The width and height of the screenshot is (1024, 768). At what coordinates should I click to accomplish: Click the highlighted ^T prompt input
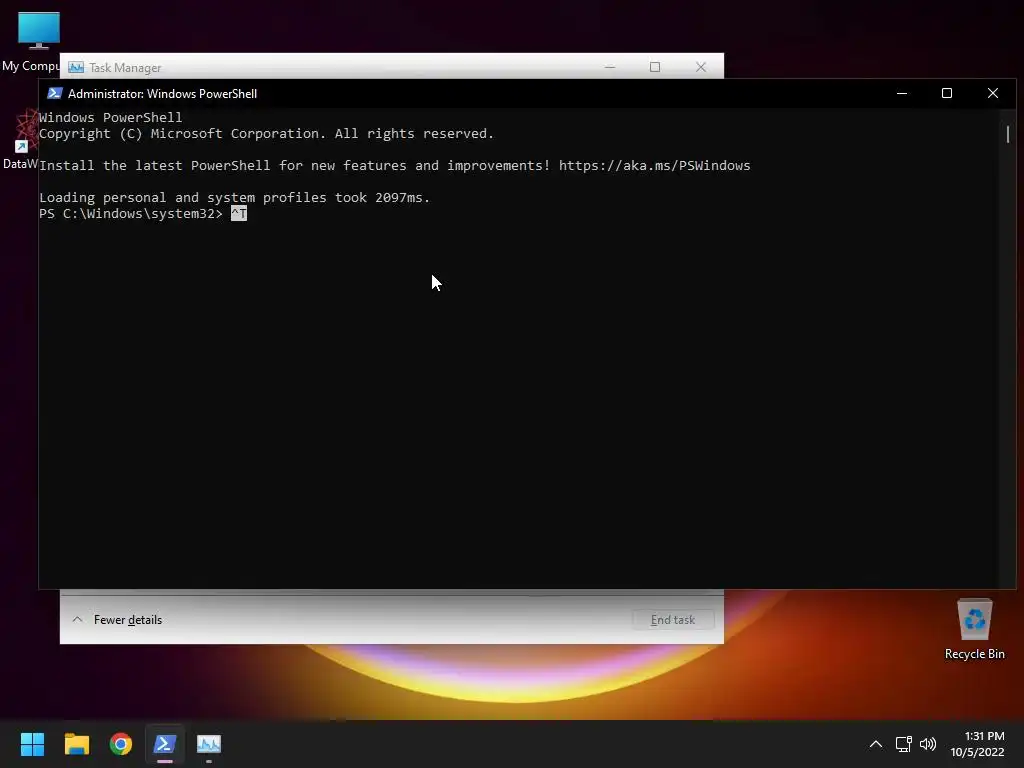point(239,214)
